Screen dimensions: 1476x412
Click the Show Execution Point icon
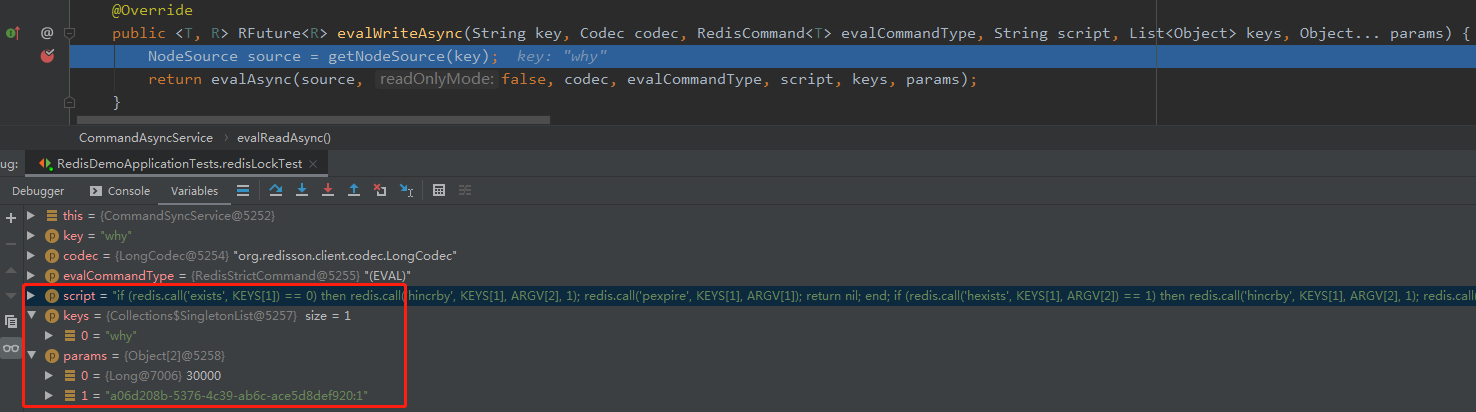click(243, 190)
